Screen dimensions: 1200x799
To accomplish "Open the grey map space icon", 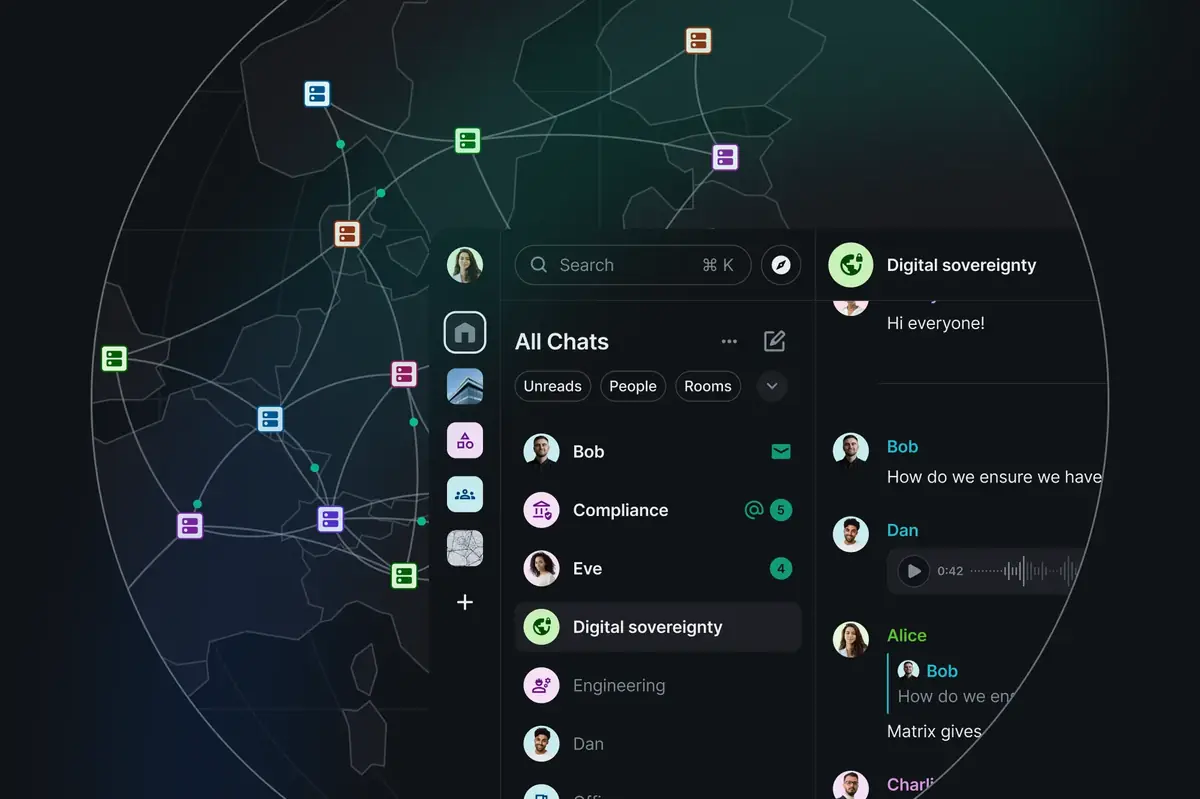I will coord(465,548).
